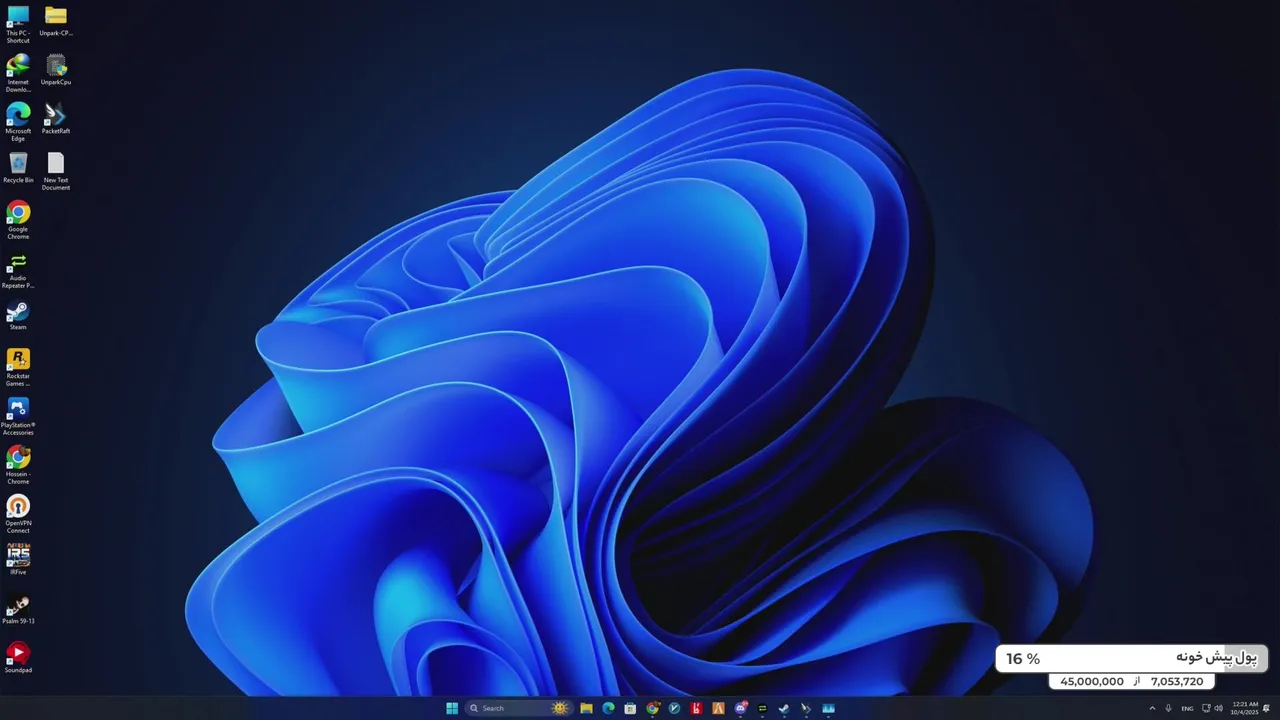Open the volume speaker tray icon
Screen dimensions: 1280x720
[x=1218, y=708]
